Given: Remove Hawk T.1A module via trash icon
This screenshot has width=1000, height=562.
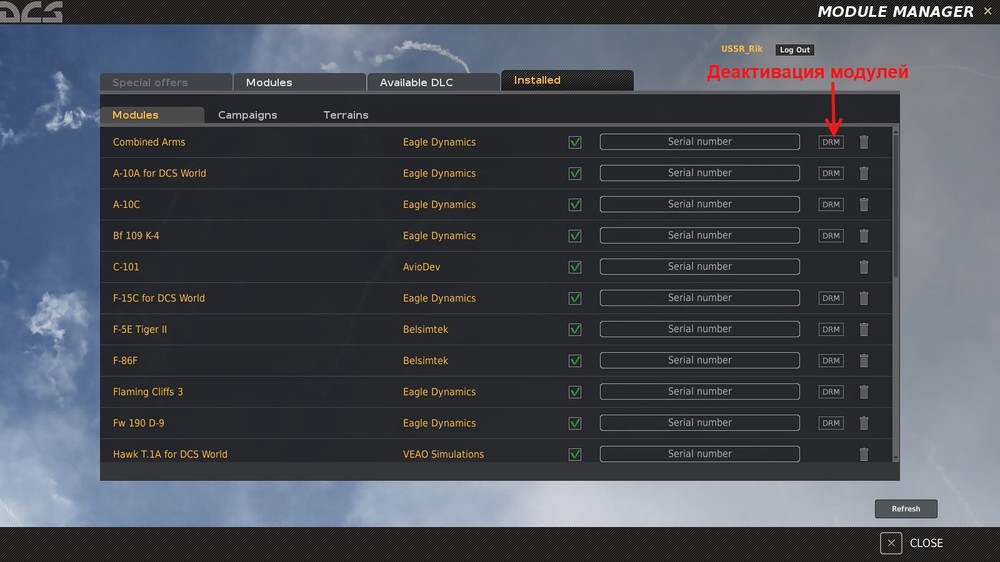Looking at the screenshot, I should (864, 454).
